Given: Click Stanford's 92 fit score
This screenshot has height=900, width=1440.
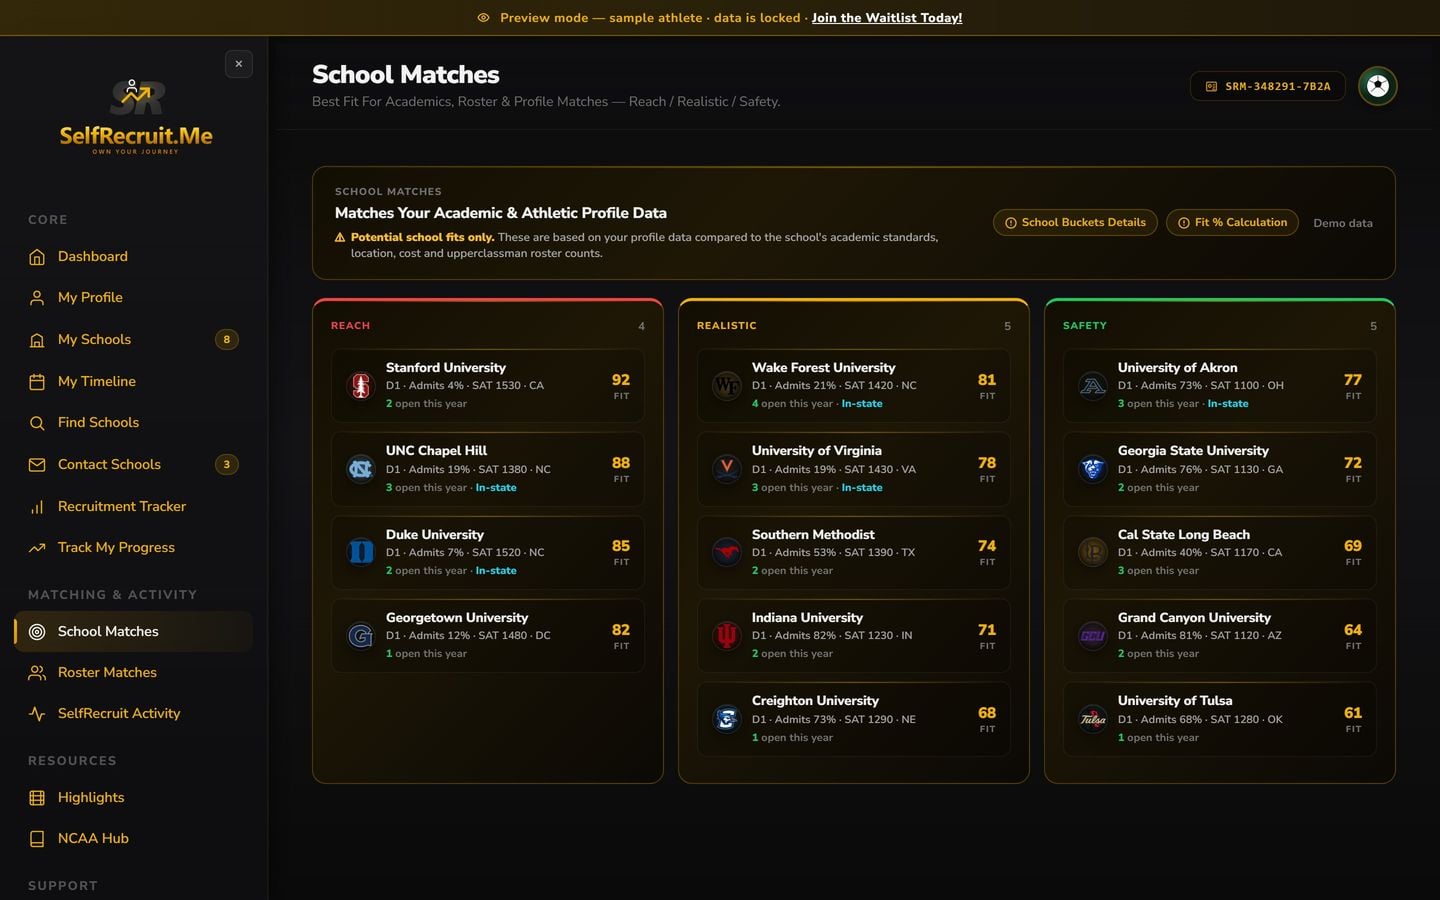Looking at the screenshot, I should 621,380.
